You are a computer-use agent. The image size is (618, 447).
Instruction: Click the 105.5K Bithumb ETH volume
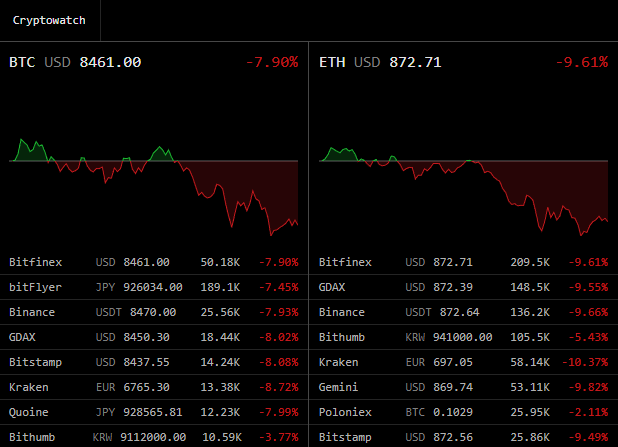coord(530,337)
